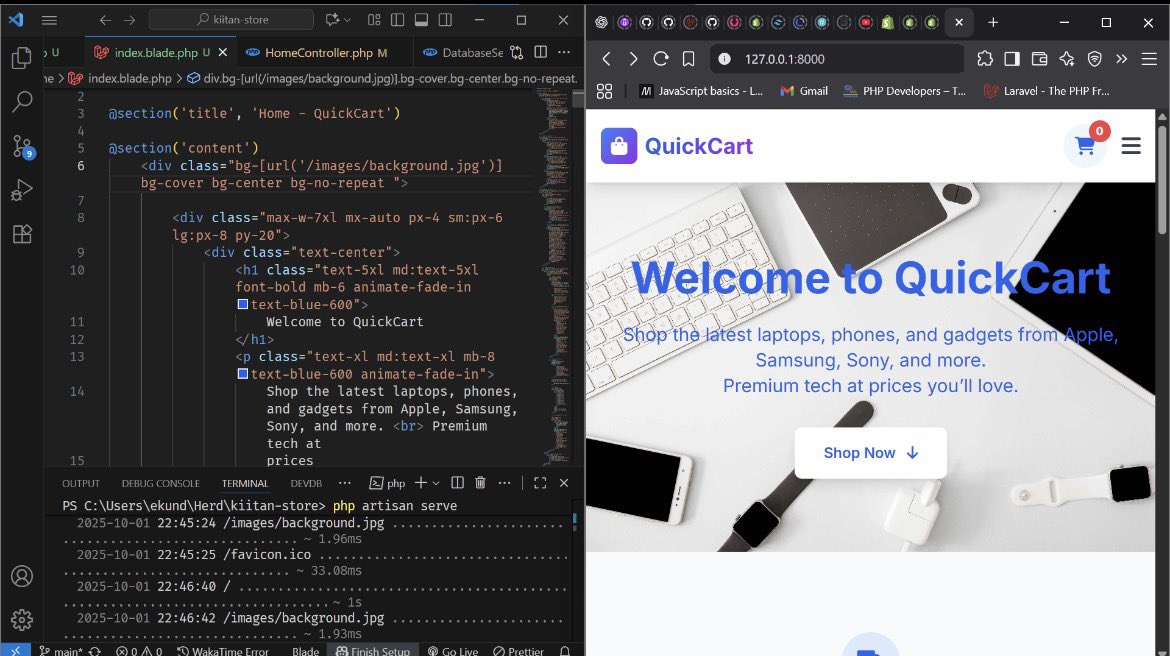Screen dimensions: 1170x656
Task: Click the div.bg-[url… breadcrumb item
Action: pyautogui.click(x=382, y=78)
